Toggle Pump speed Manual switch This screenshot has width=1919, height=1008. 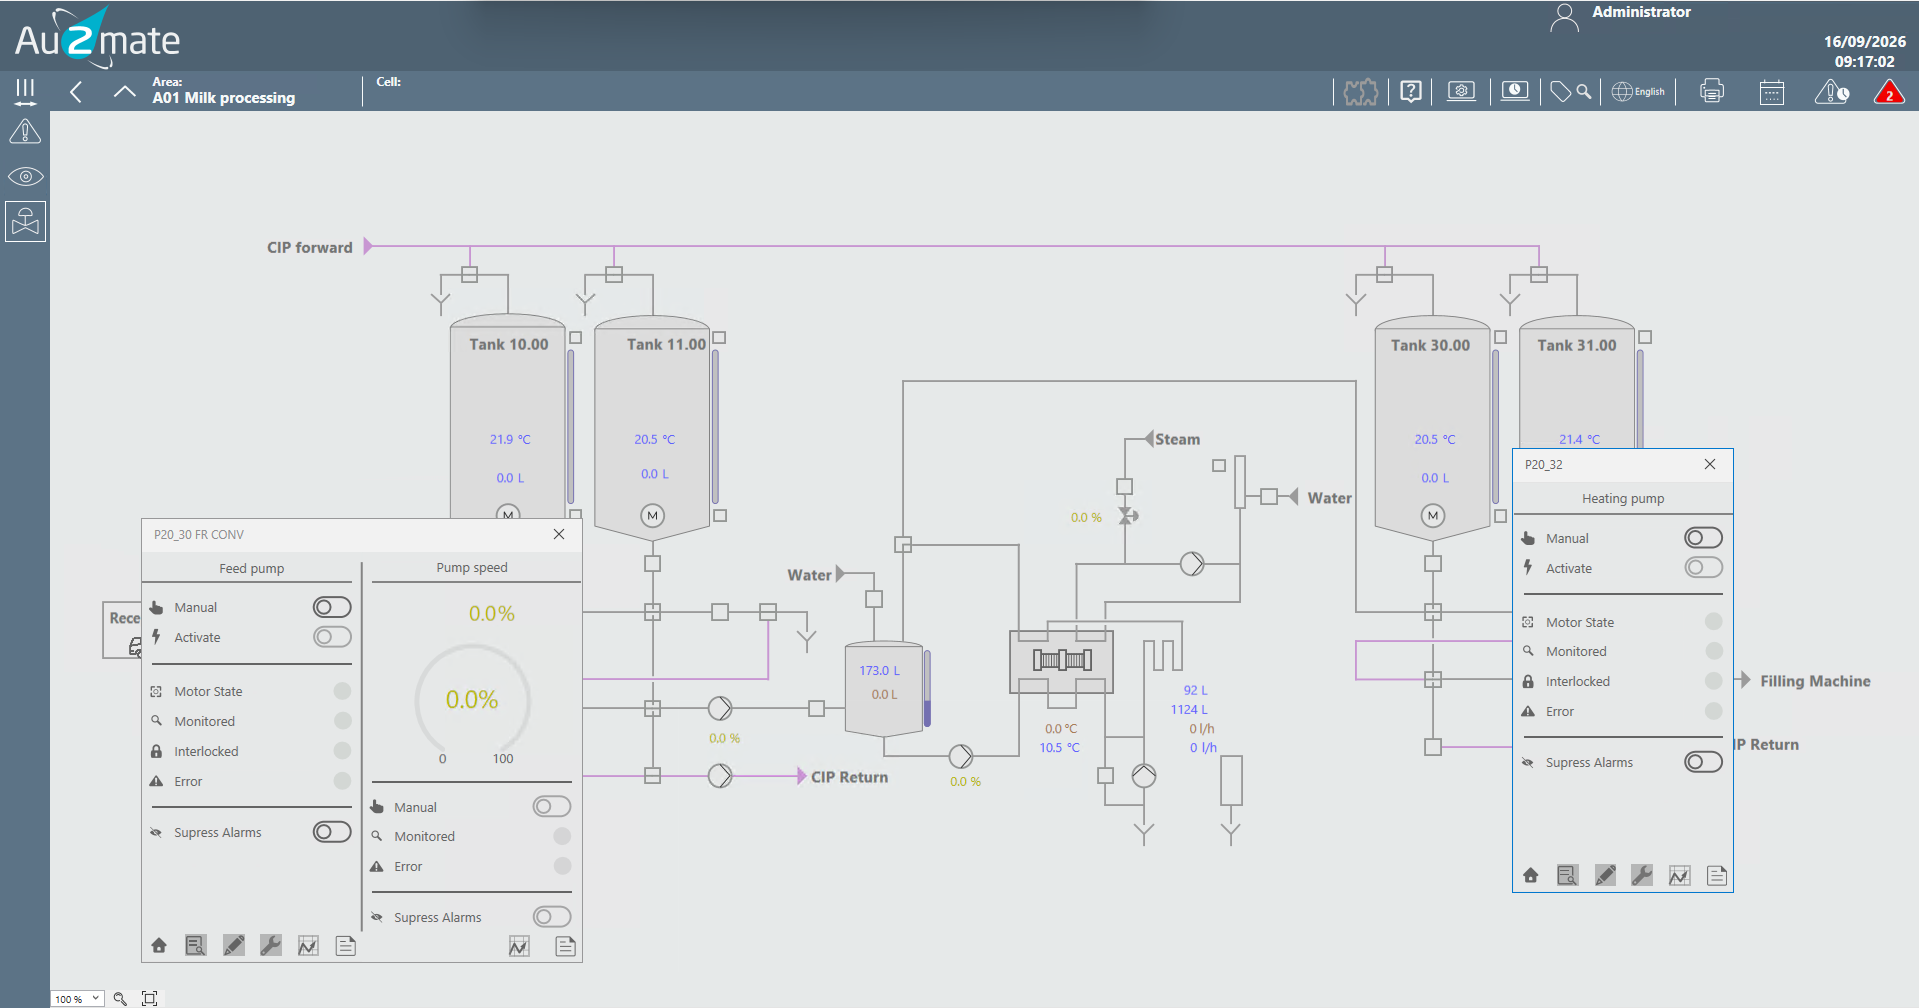pos(552,806)
